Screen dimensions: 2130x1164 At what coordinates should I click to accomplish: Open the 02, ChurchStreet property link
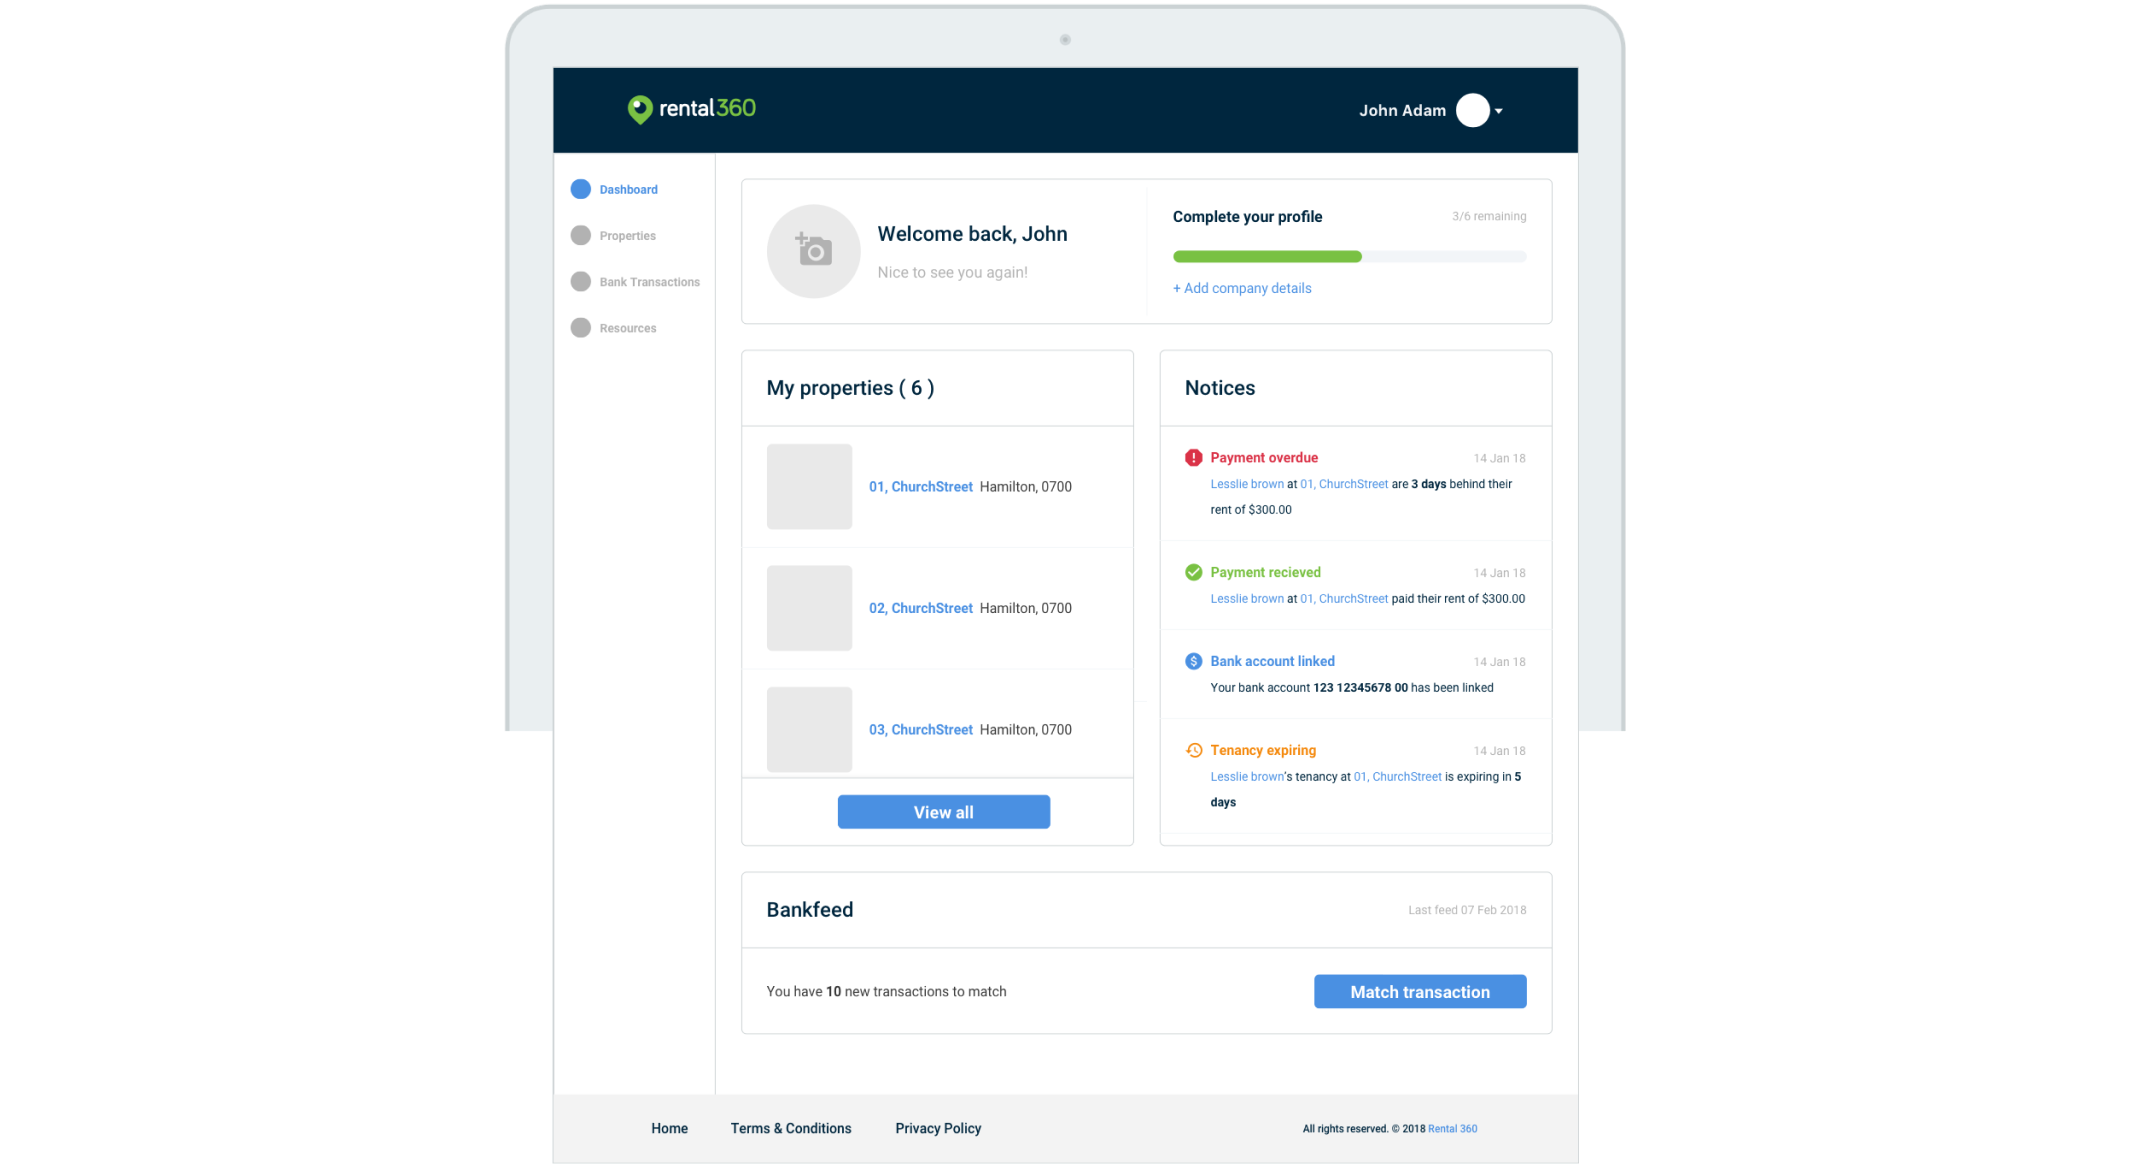click(x=920, y=608)
